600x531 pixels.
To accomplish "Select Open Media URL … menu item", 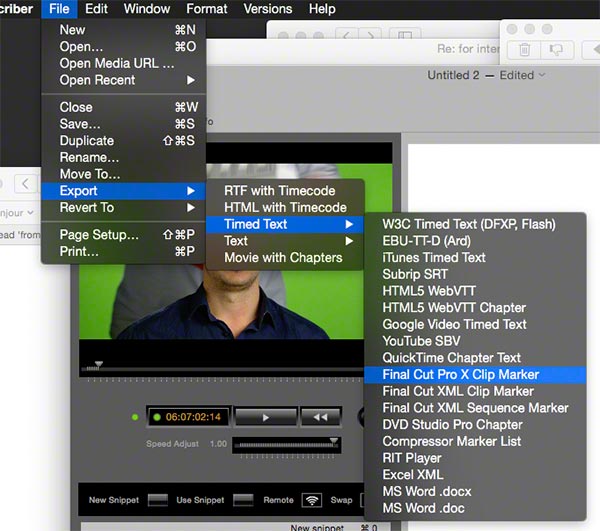I will pyautogui.click(x=124, y=64).
